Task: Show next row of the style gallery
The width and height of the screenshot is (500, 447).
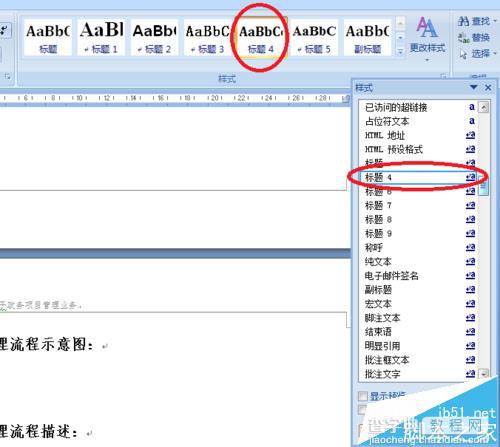Action: (400, 37)
